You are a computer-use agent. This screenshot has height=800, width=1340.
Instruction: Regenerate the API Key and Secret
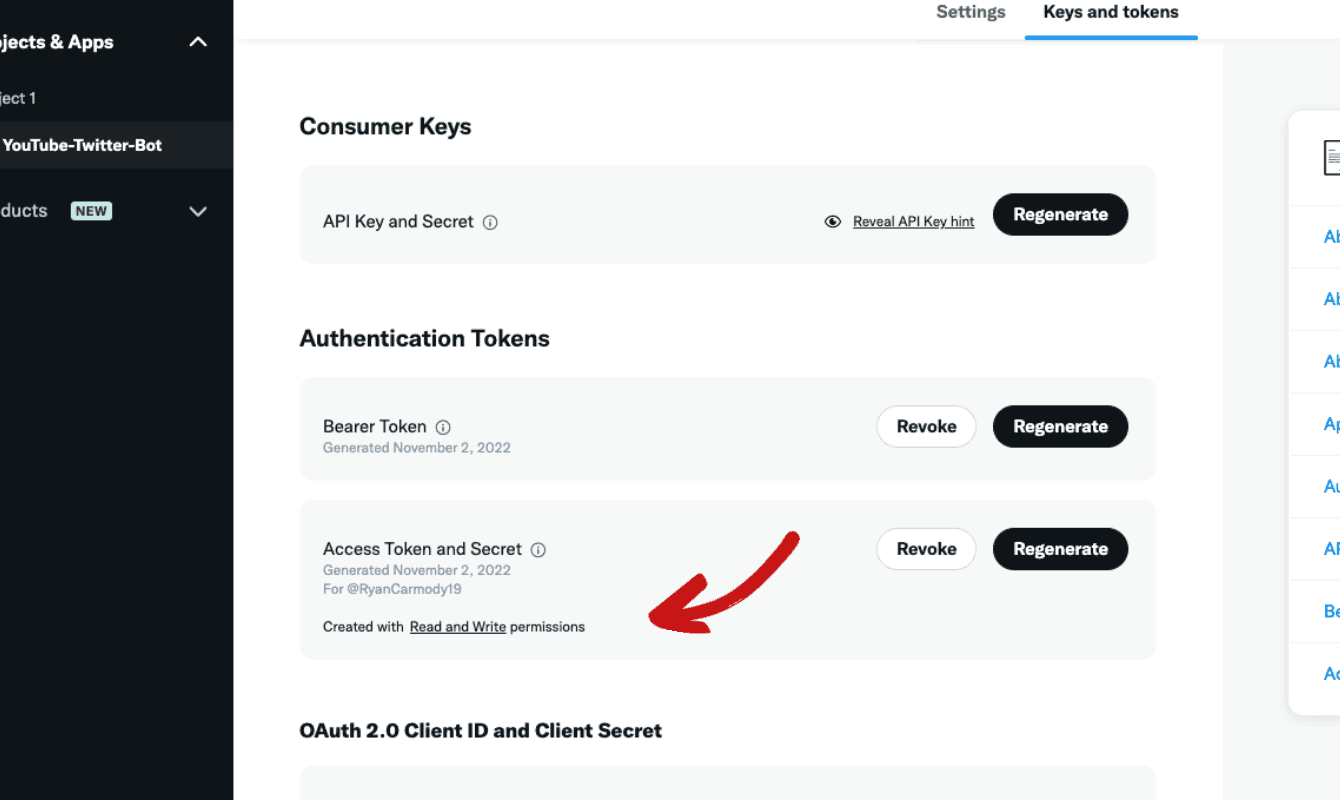[x=1060, y=215]
